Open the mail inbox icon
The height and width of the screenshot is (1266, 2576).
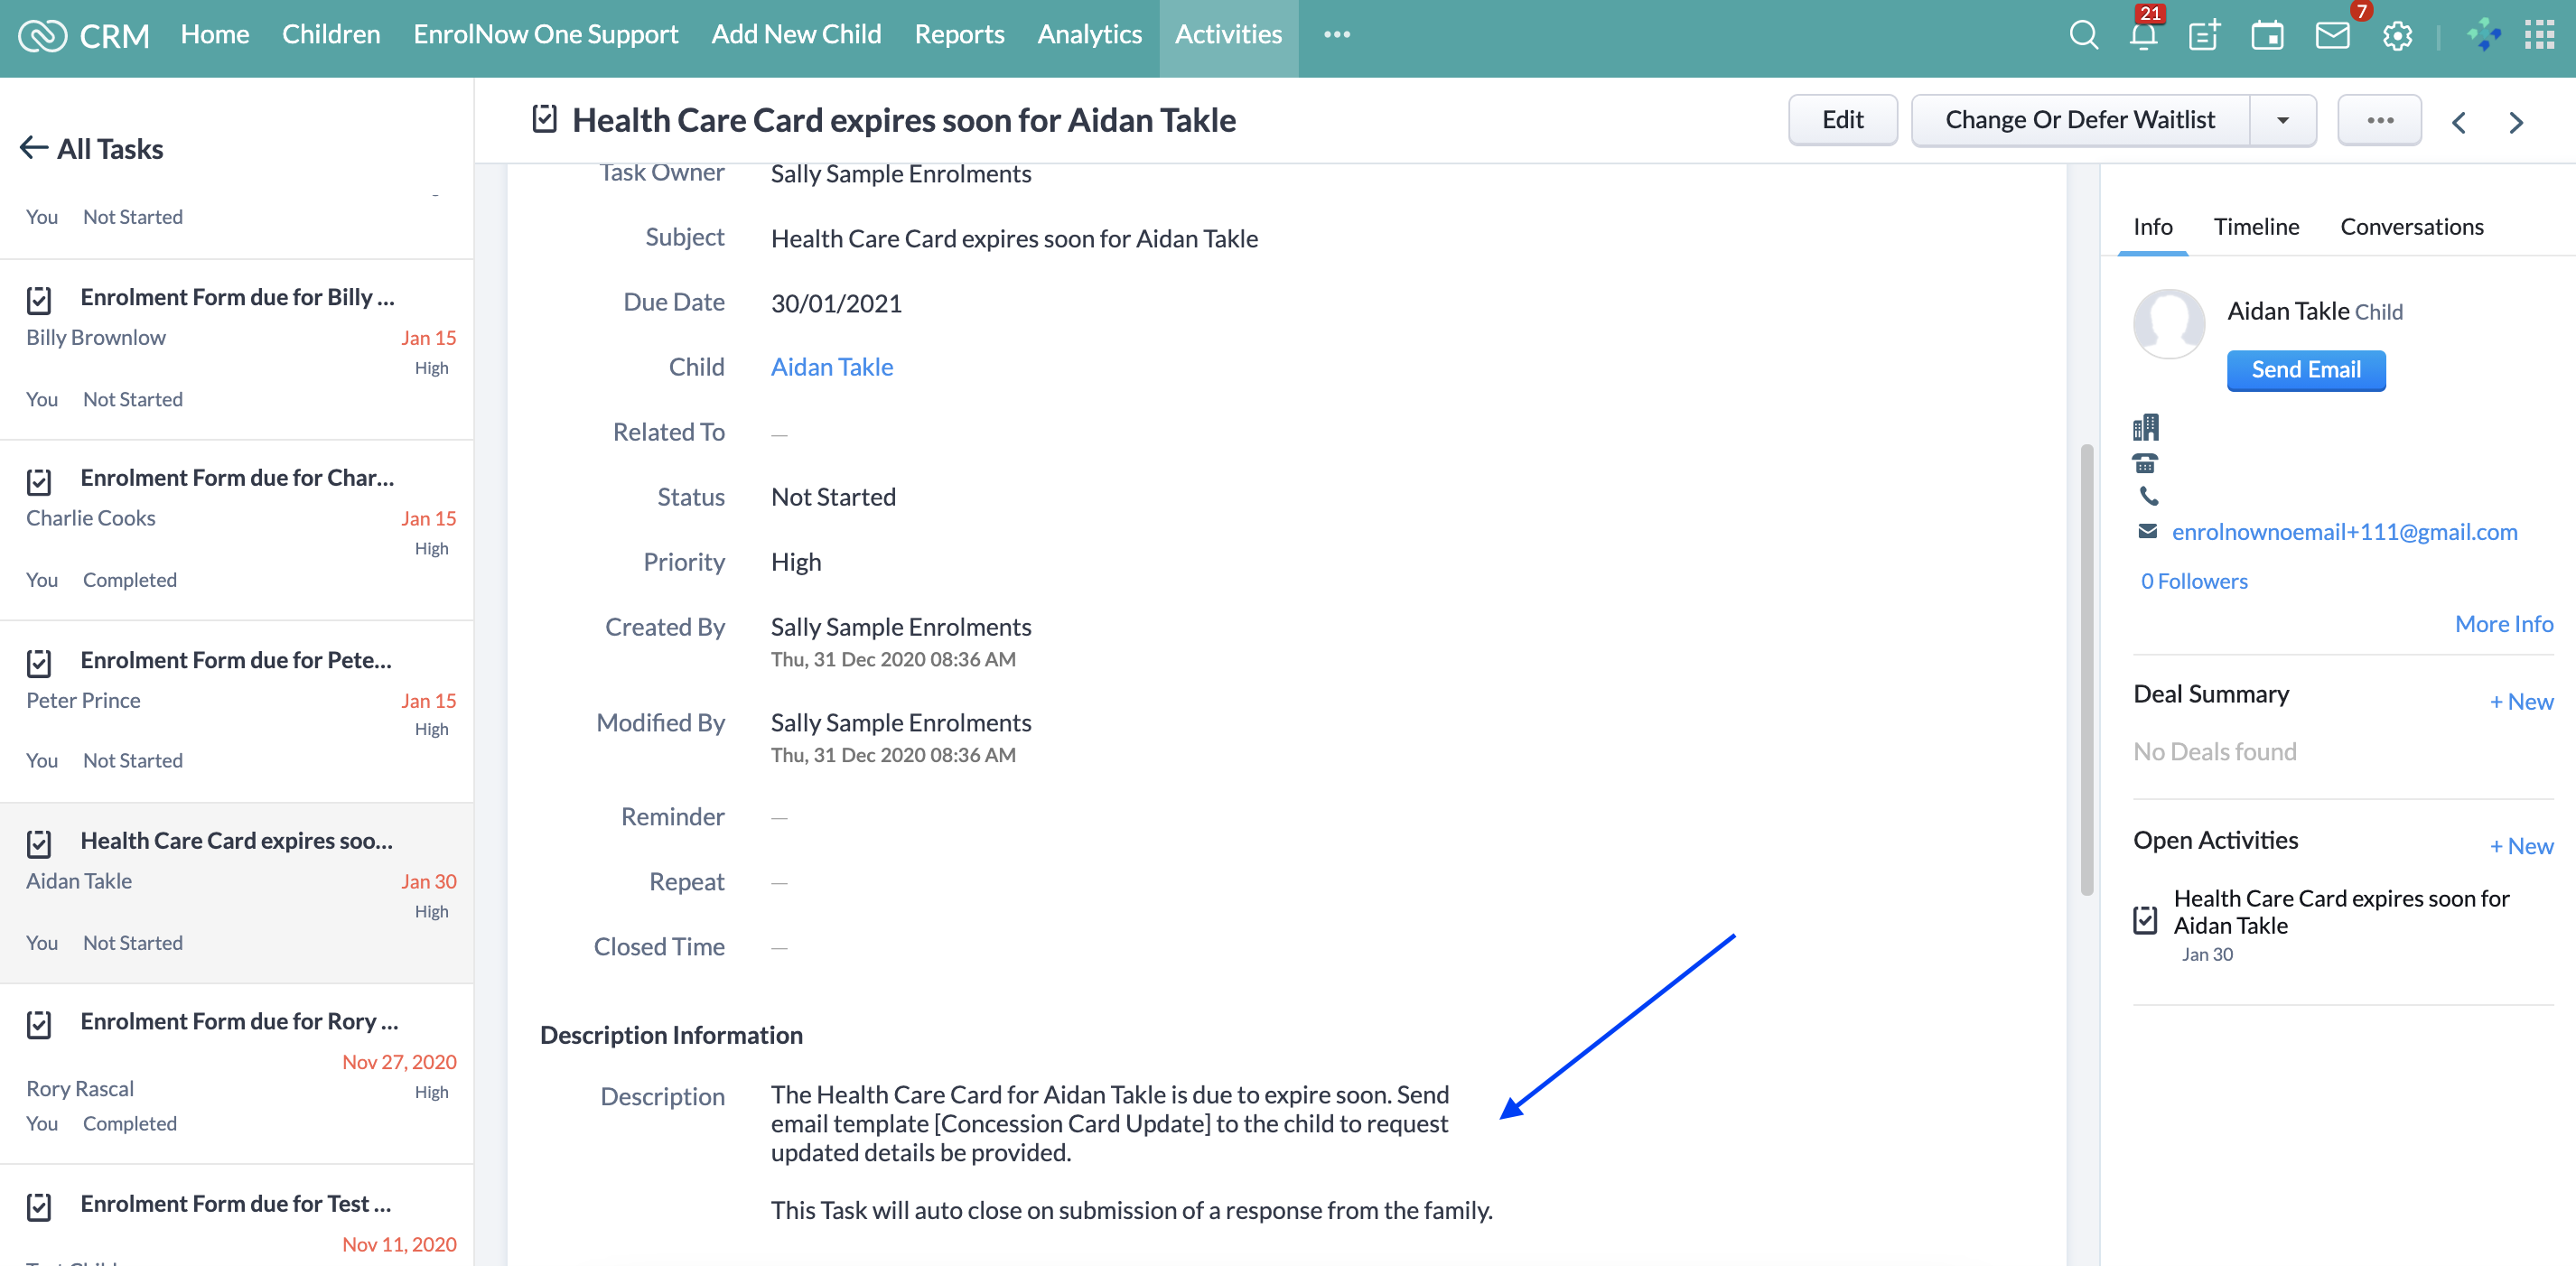coord(2331,36)
